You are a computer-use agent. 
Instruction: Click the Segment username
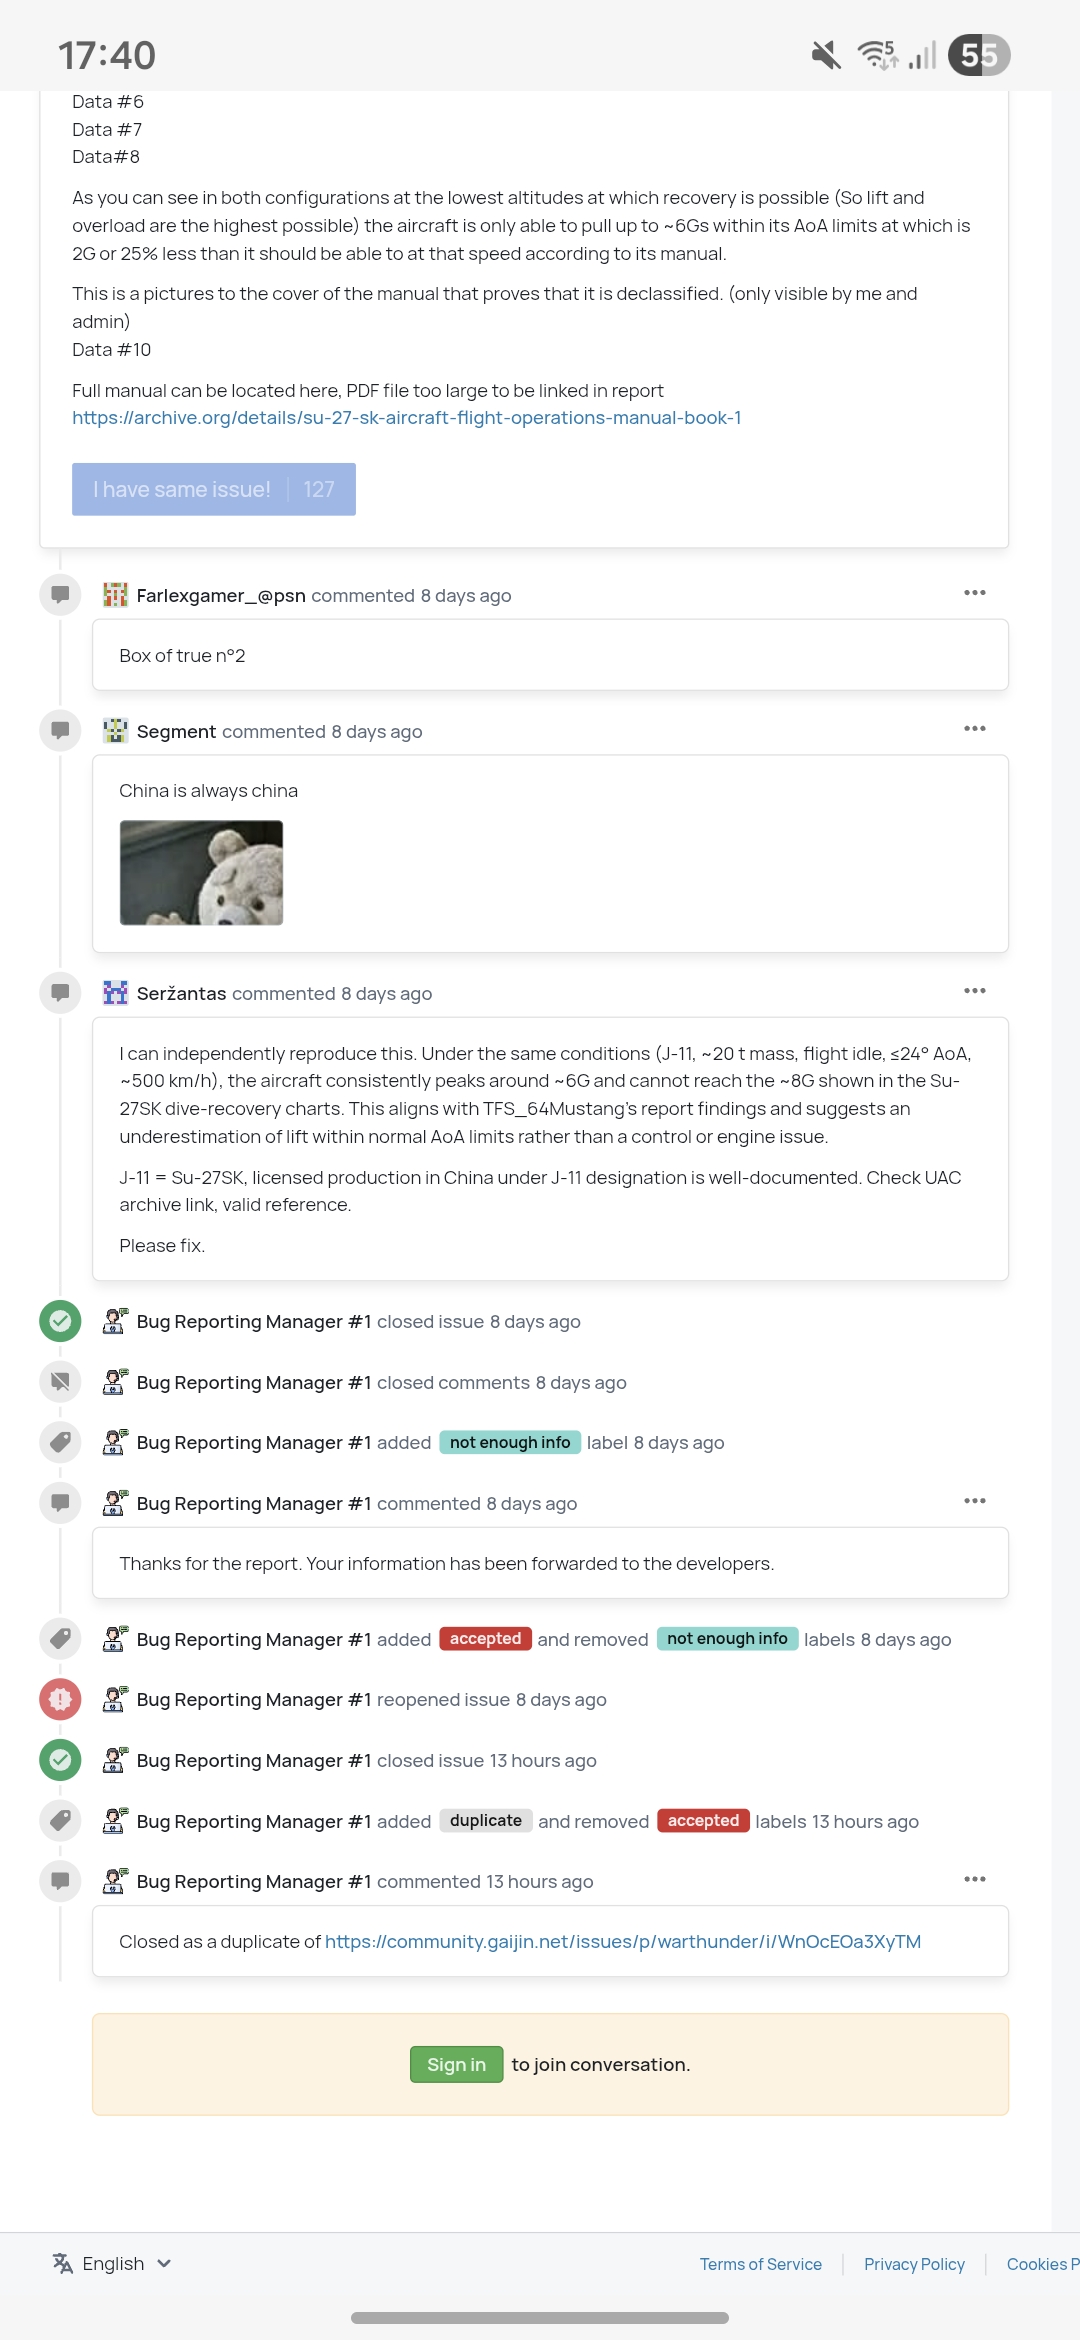(x=176, y=731)
